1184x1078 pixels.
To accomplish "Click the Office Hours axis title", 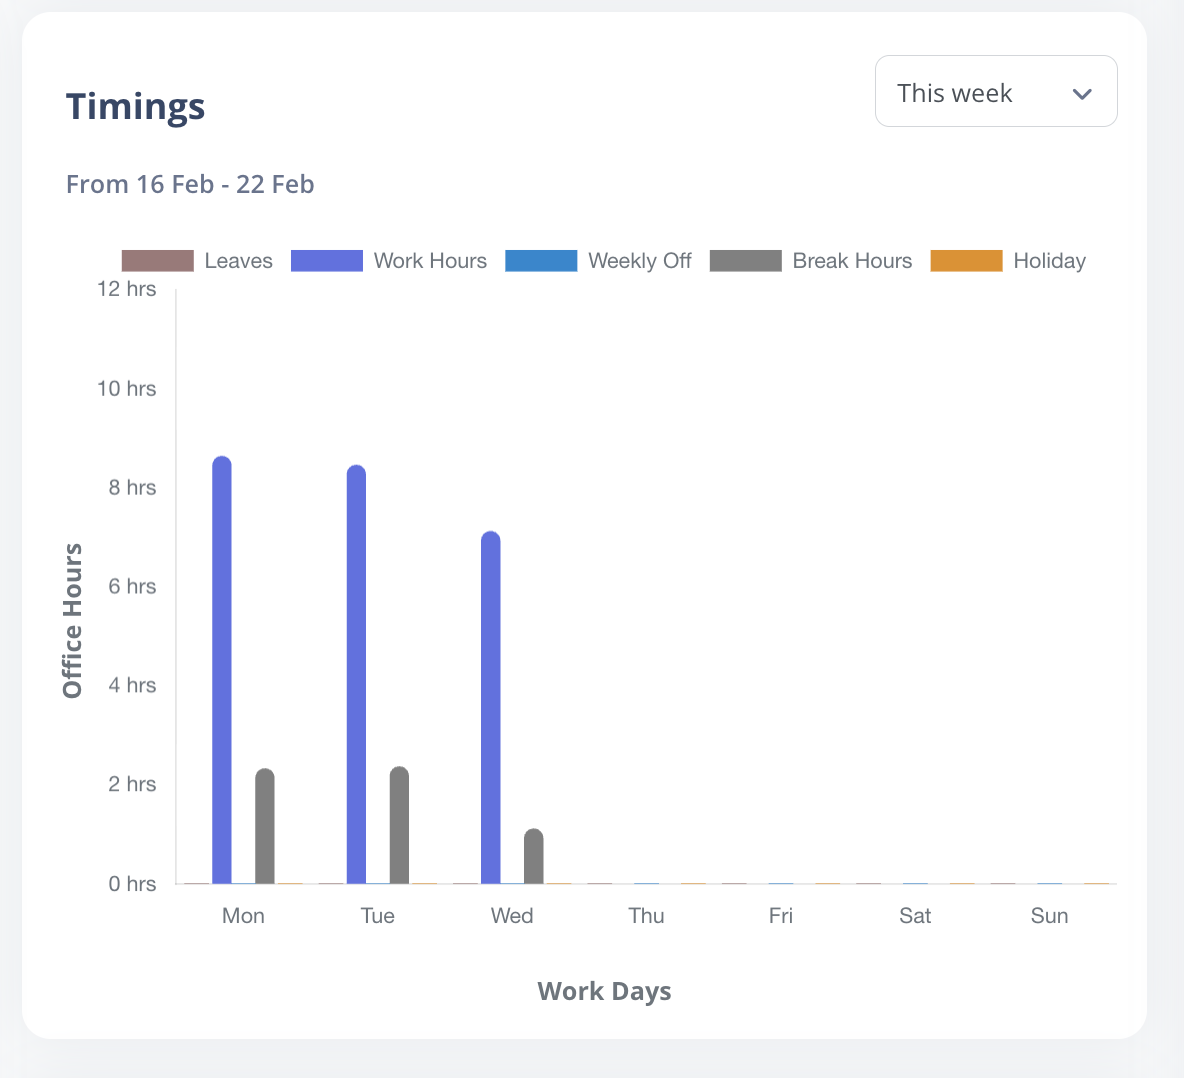I will (72, 621).
